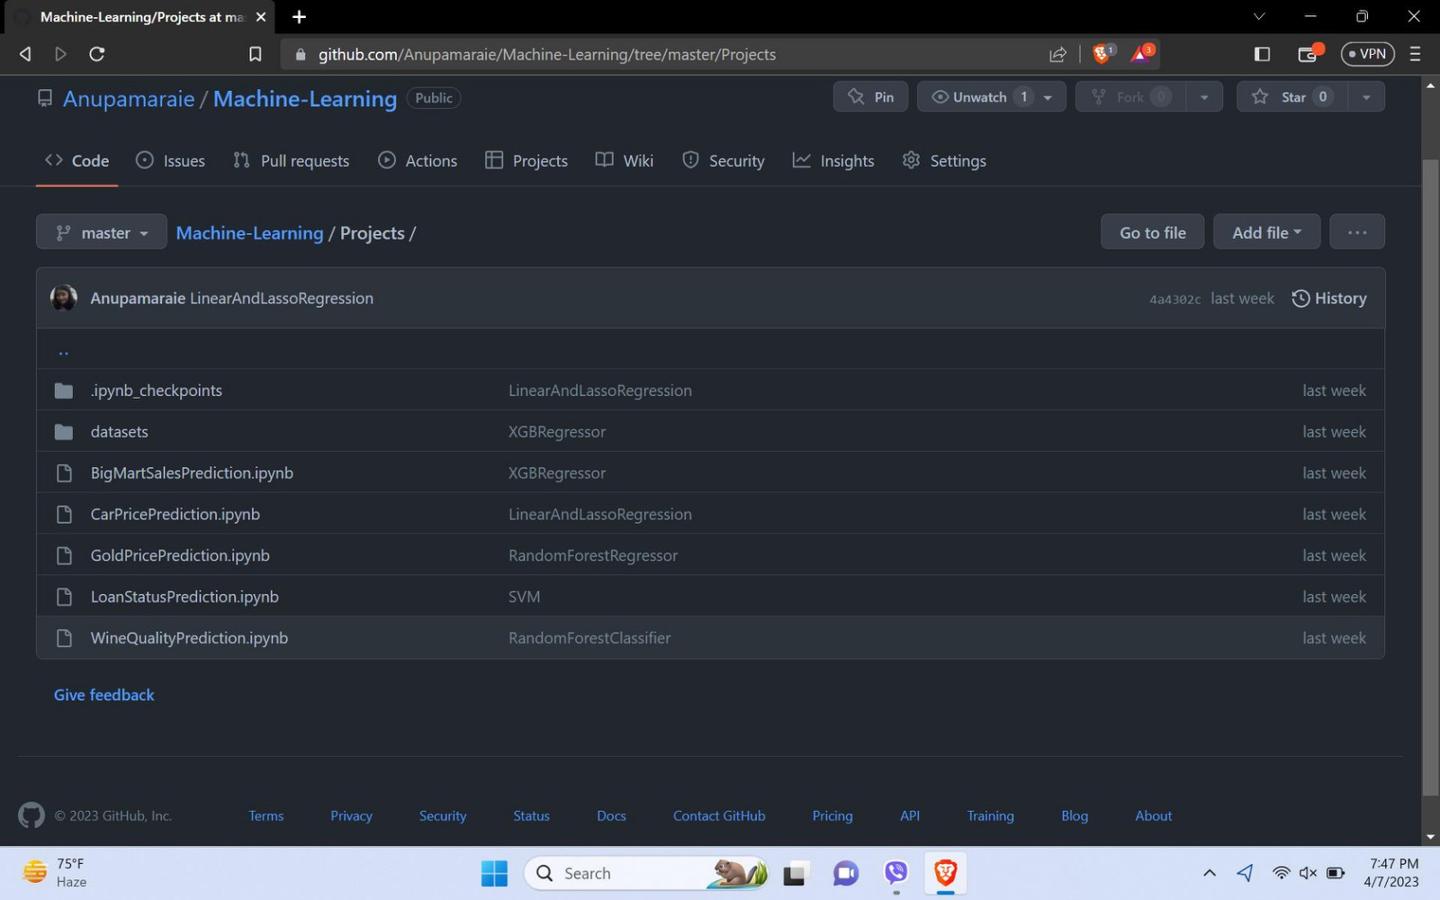Image resolution: width=1440 pixels, height=900 pixels.
Task: Open the Machine-Learning breadcrumb link
Action: pos(250,233)
